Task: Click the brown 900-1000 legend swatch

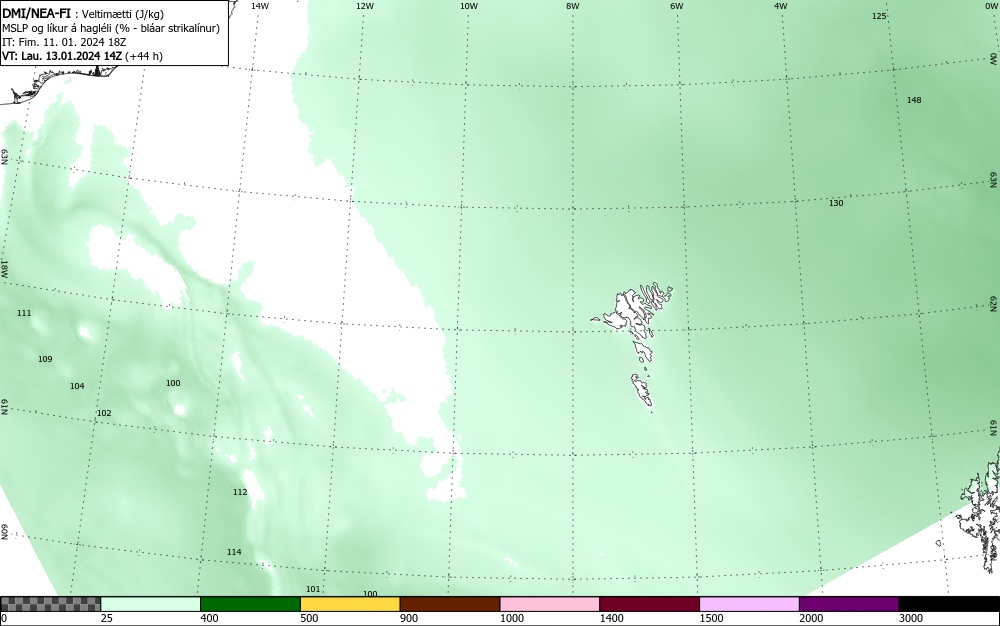Action: coord(450,604)
